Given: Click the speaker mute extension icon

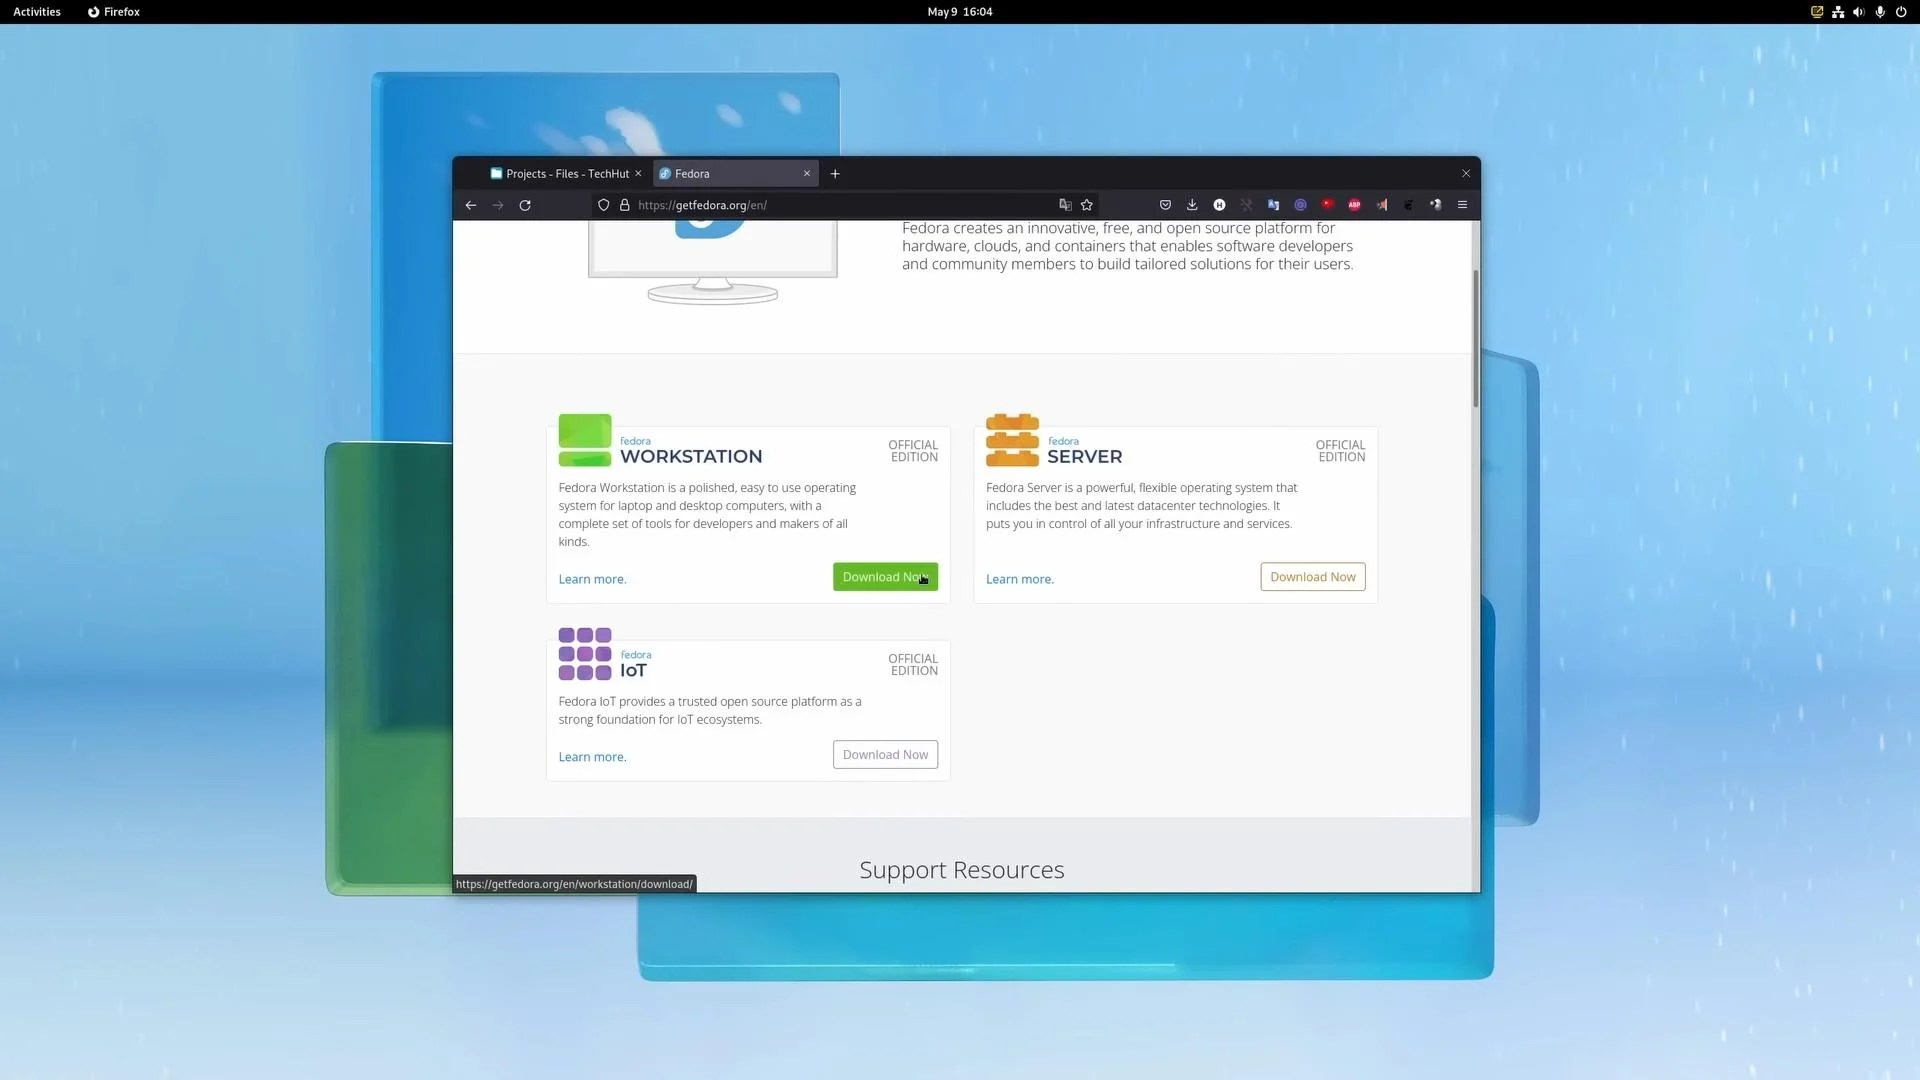Looking at the screenshot, I should 1381,205.
